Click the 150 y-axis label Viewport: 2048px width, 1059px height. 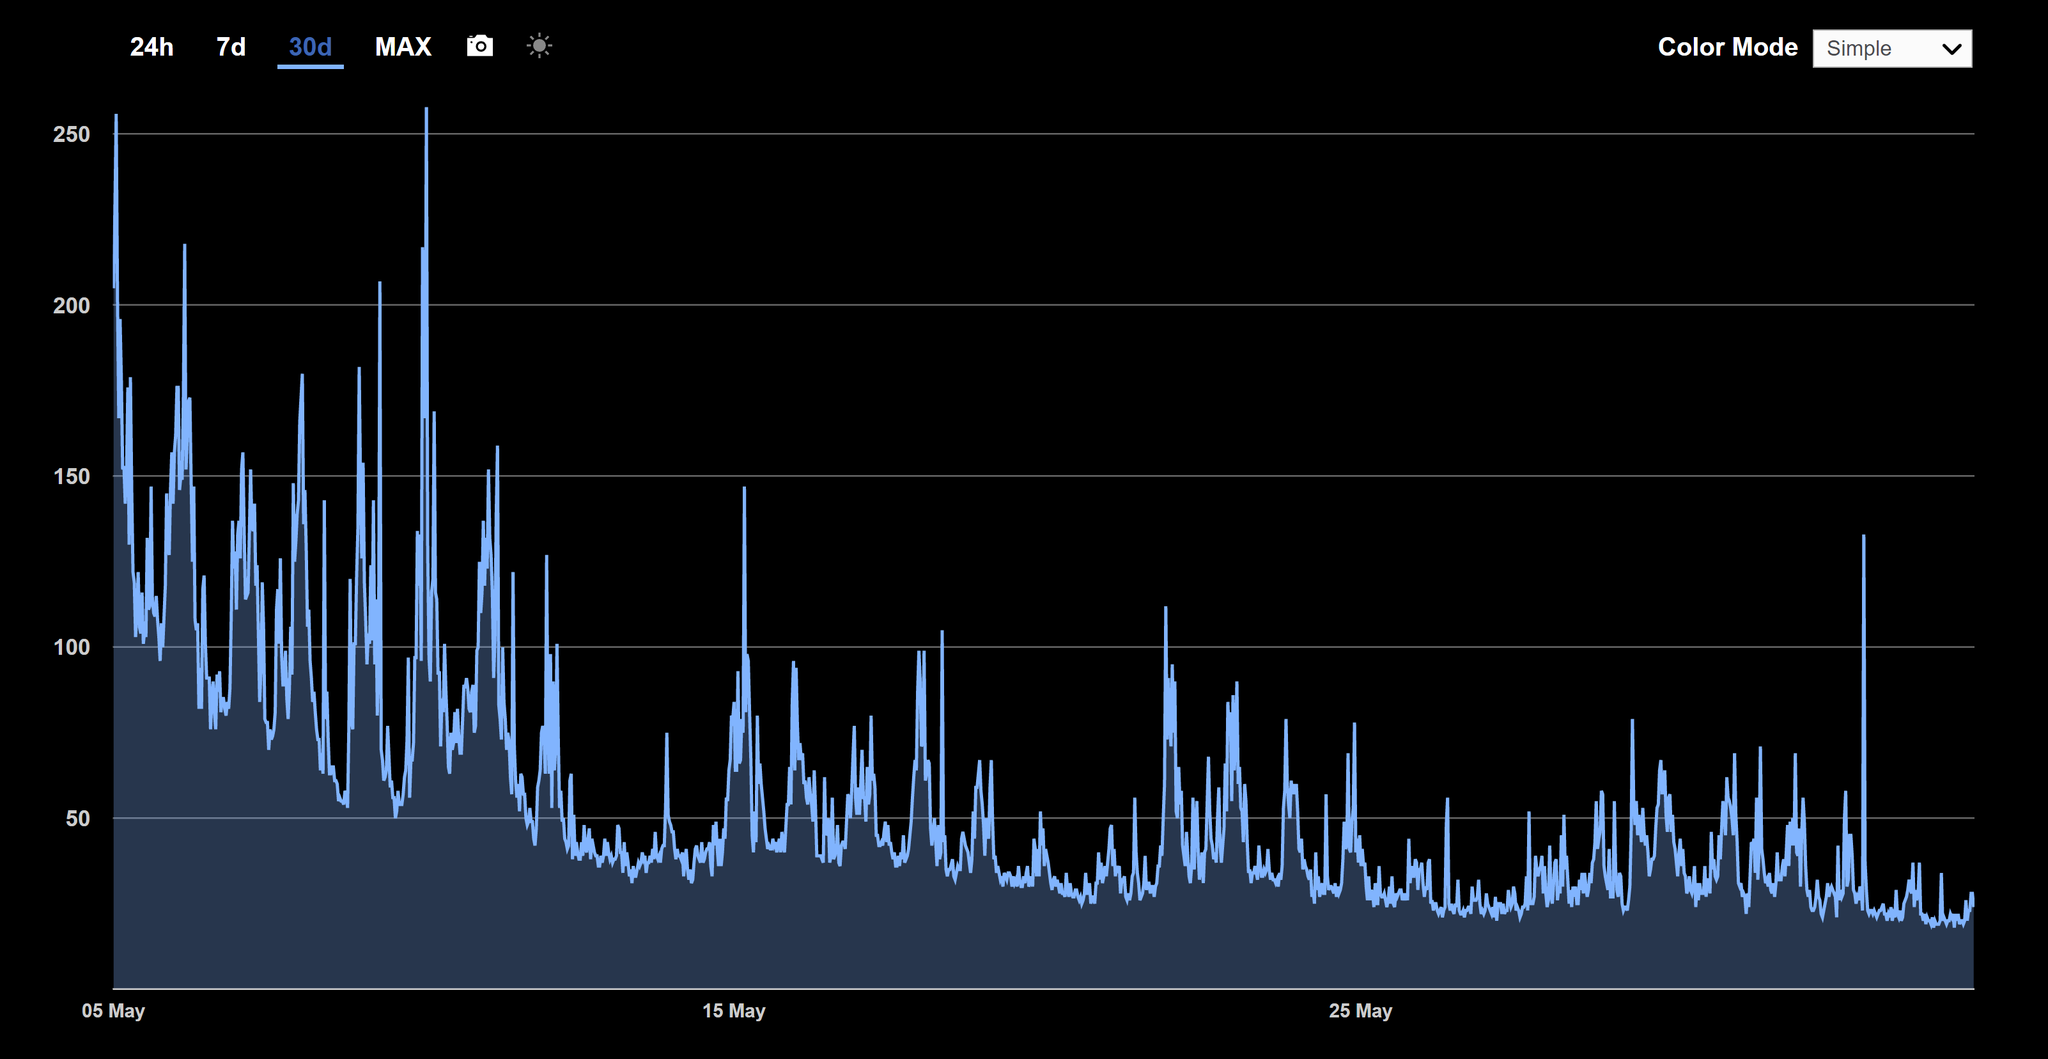pos(71,477)
